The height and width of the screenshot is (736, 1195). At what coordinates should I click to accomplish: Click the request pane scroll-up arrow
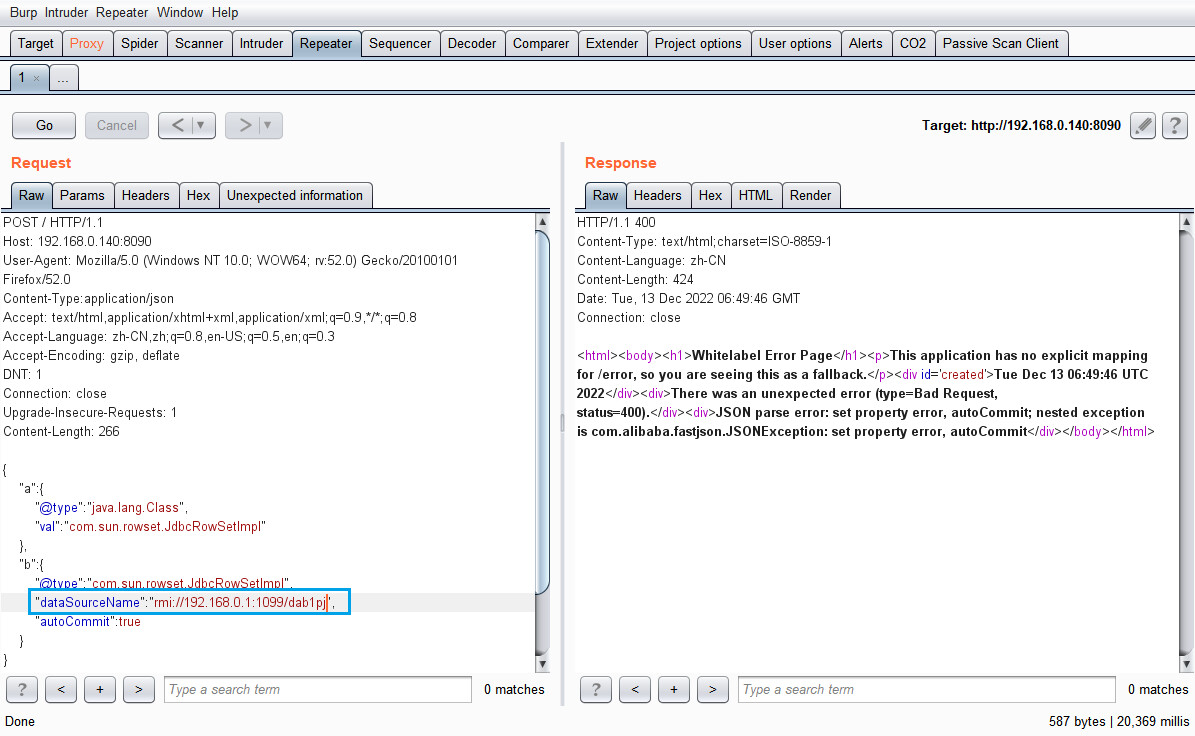pyautogui.click(x=543, y=222)
